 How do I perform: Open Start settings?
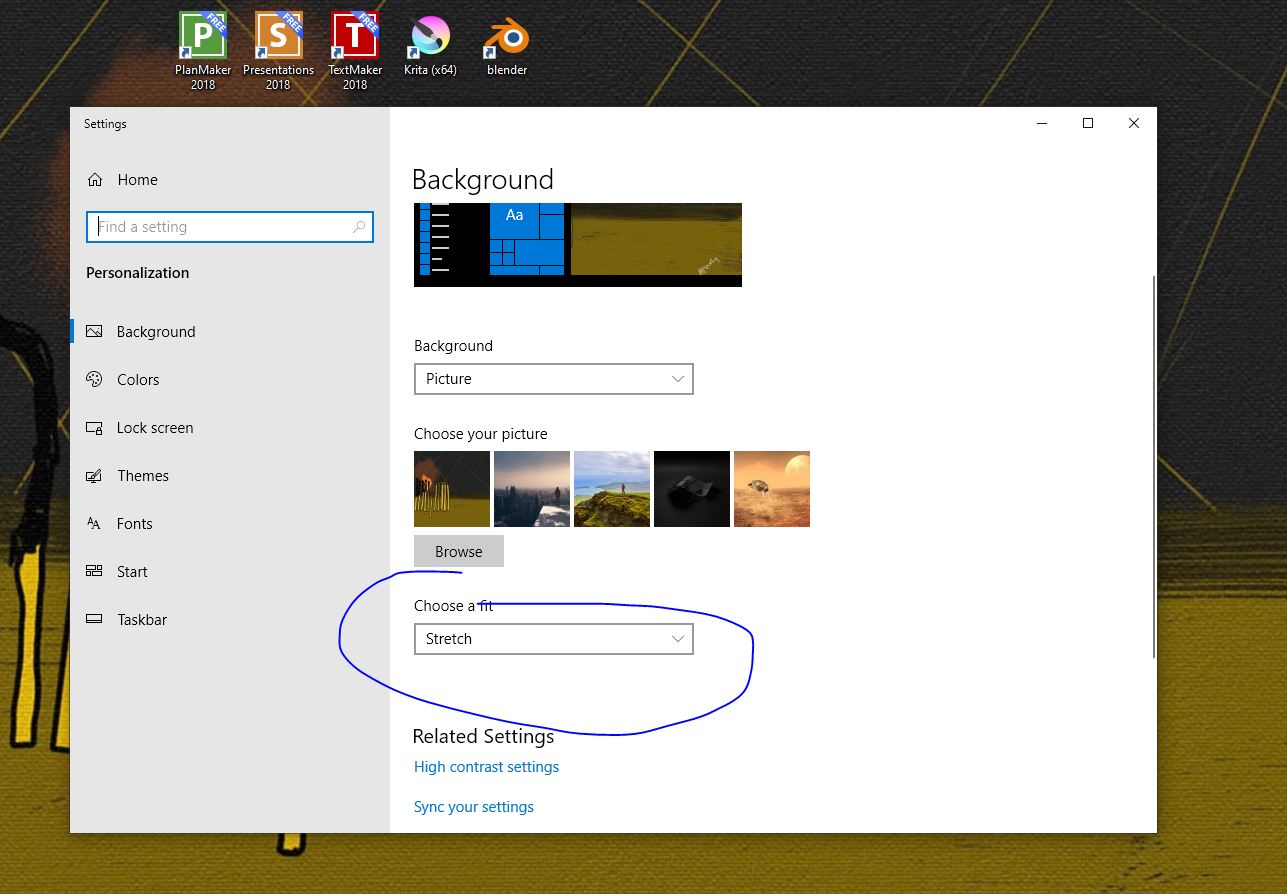[x=132, y=571]
